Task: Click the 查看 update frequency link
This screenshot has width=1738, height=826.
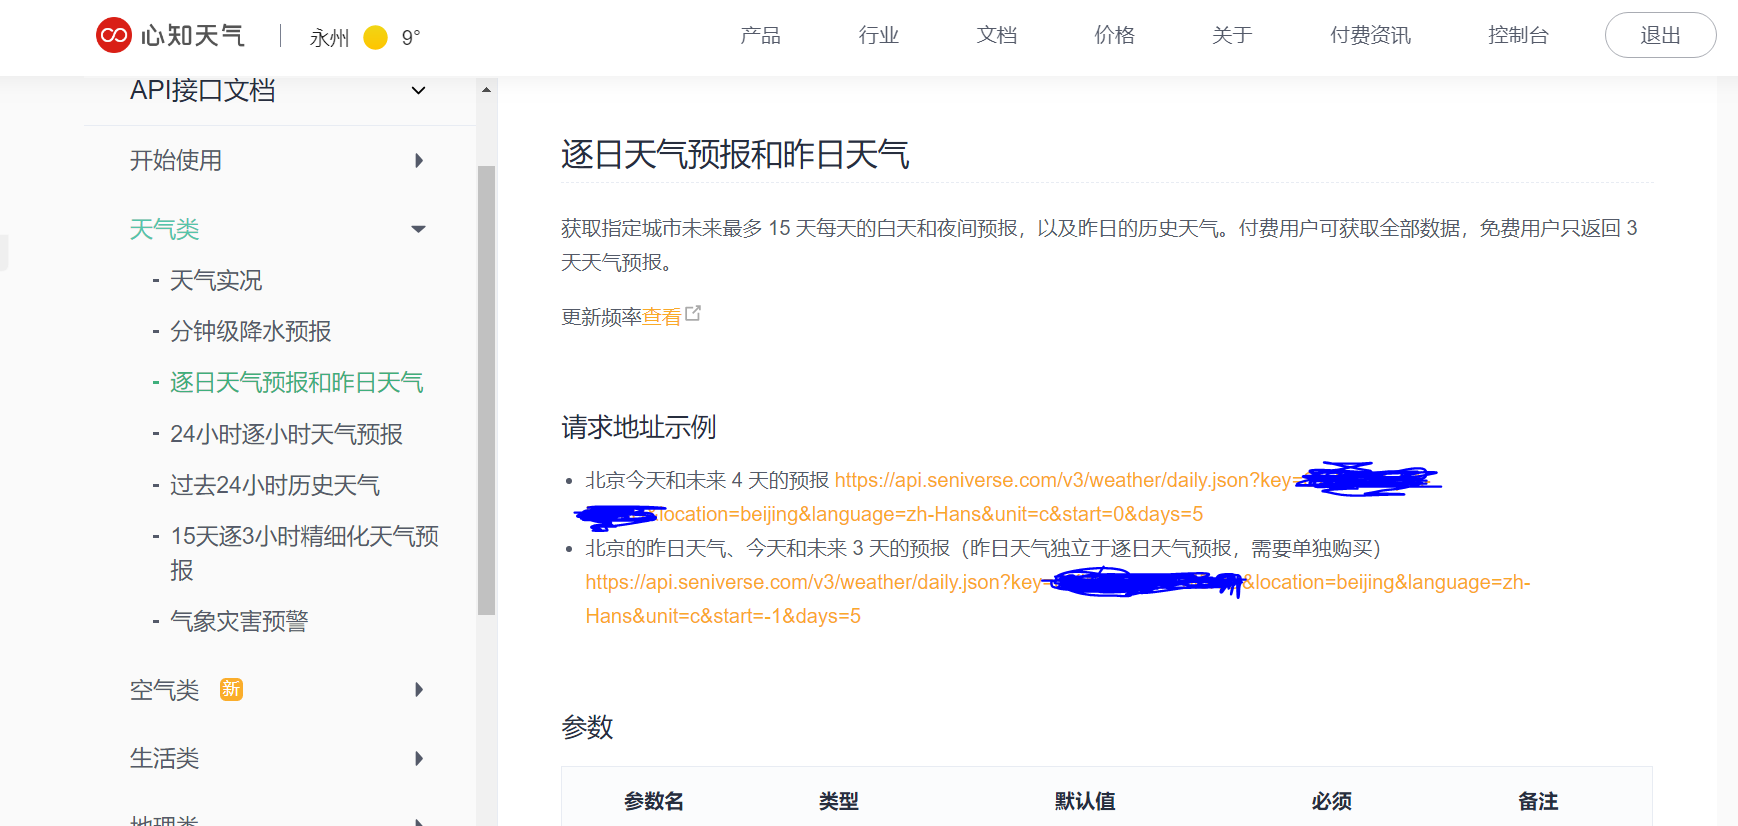Action: (661, 317)
